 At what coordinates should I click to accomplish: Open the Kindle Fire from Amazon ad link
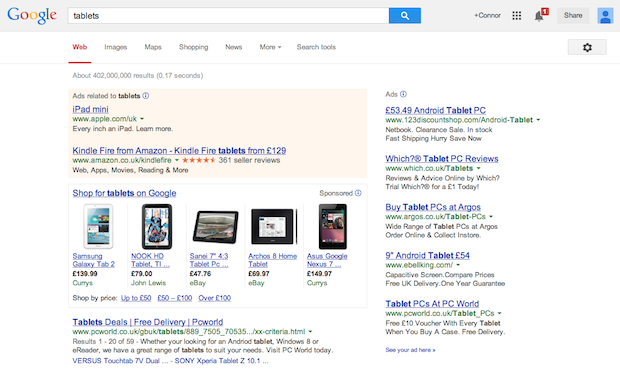(x=179, y=151)
